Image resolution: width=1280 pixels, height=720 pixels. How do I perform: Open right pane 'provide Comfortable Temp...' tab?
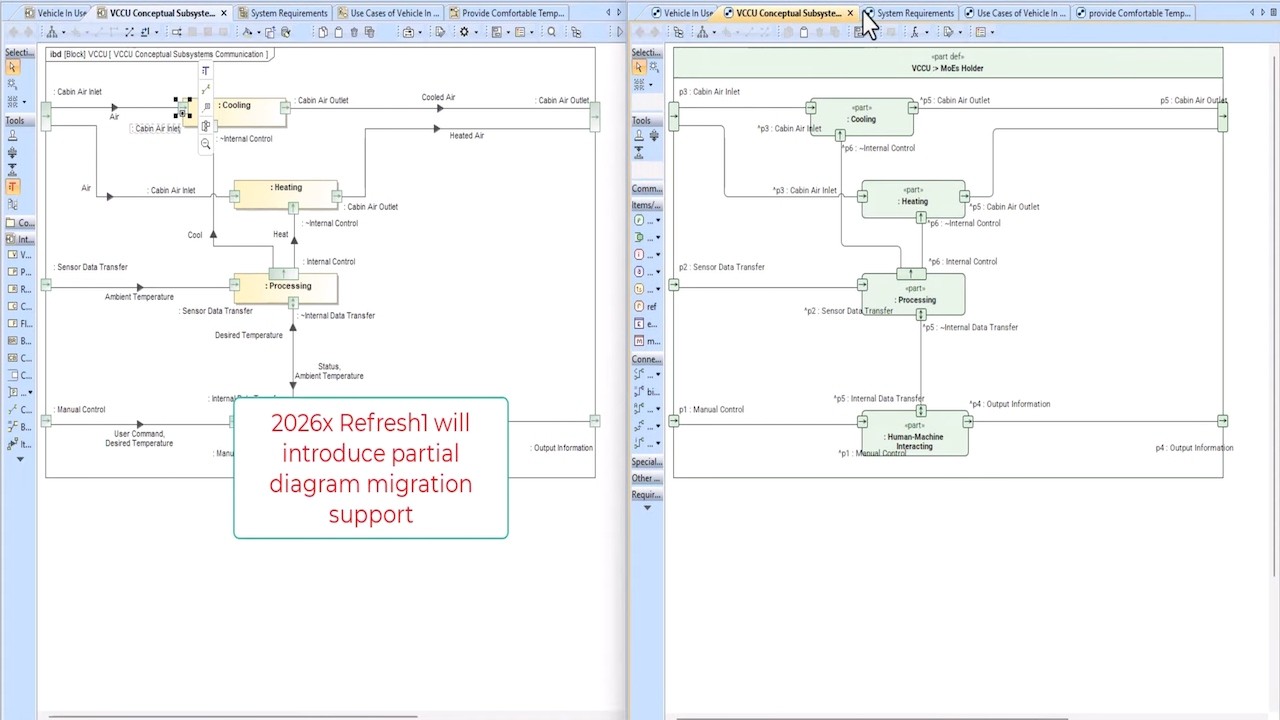(1133, 13)
